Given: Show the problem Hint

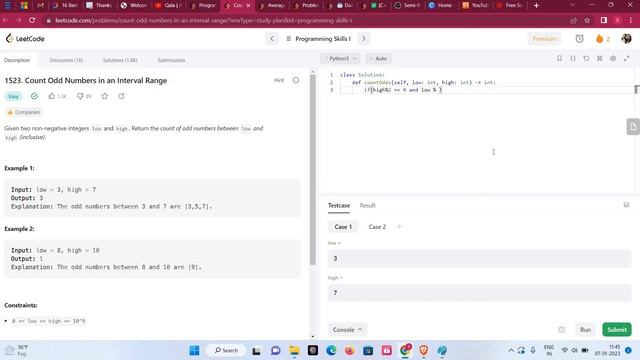Looking at the screenshot, I should click(279, 80).
